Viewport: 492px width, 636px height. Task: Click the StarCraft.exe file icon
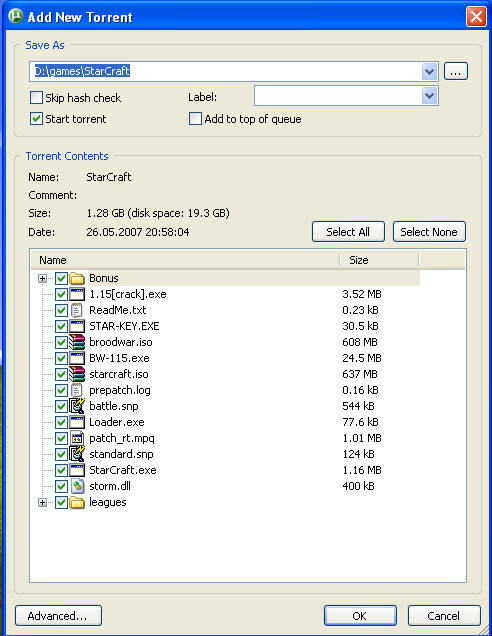(77, 470)
